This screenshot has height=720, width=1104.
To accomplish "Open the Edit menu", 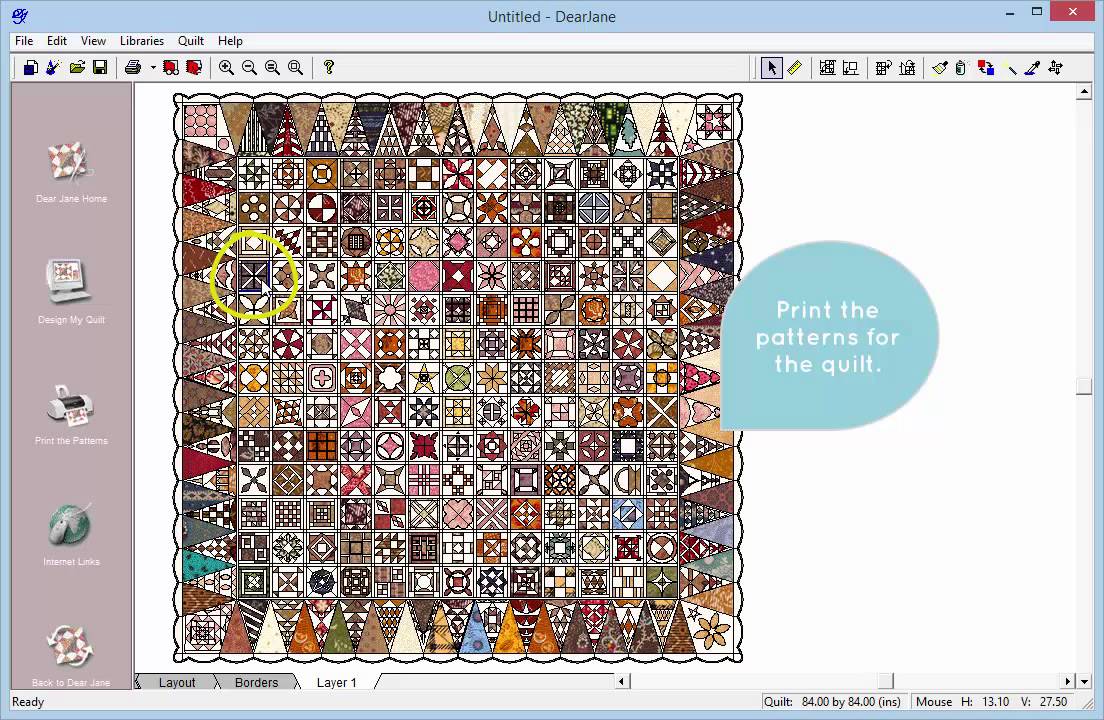I will (57, 41).
